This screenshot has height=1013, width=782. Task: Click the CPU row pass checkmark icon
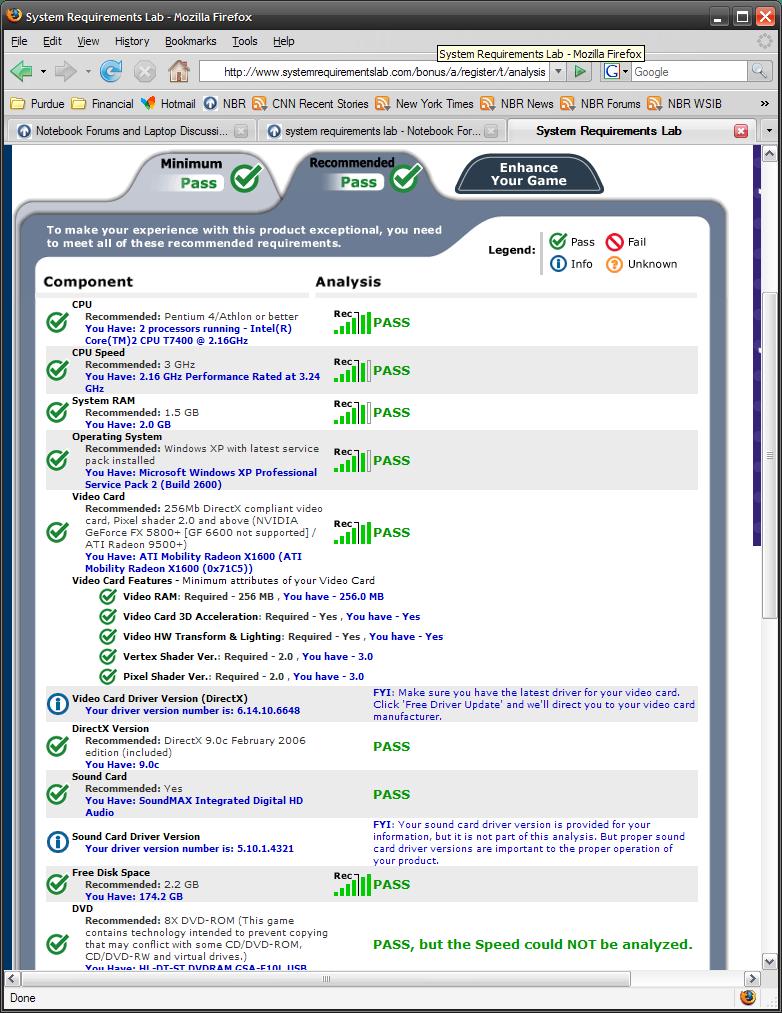point(58,322)
